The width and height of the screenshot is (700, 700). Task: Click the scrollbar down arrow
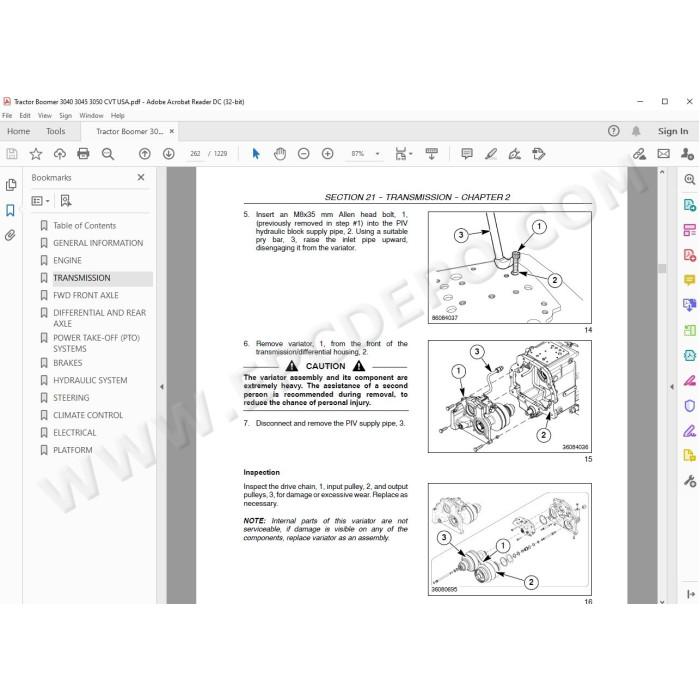(x=662, y=601)
